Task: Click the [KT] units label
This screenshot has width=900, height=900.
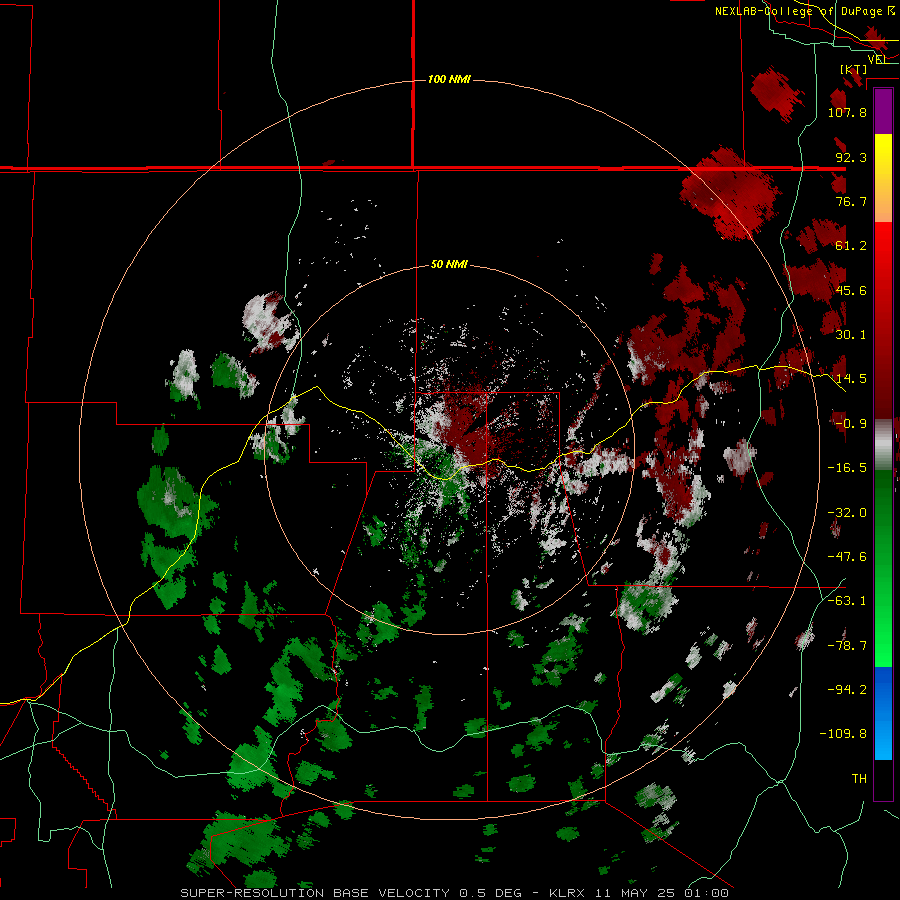Action: 854,69
